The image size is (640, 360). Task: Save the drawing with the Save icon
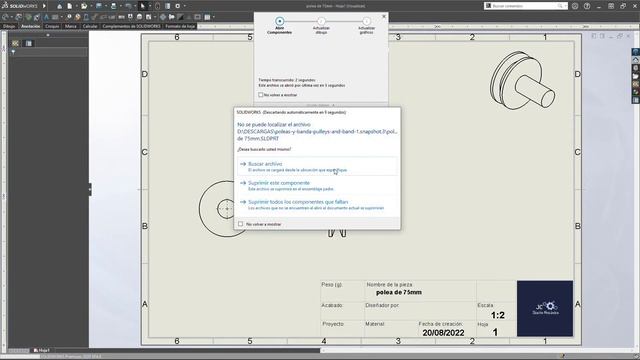pos(99,6)
